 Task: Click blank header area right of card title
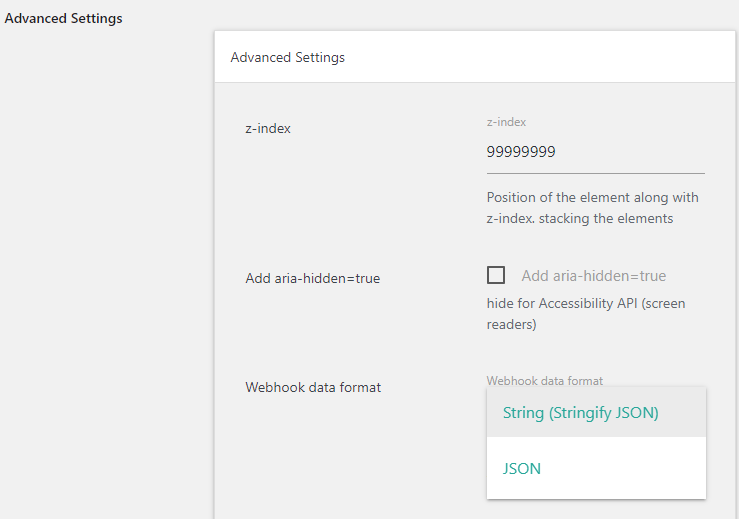550,57
